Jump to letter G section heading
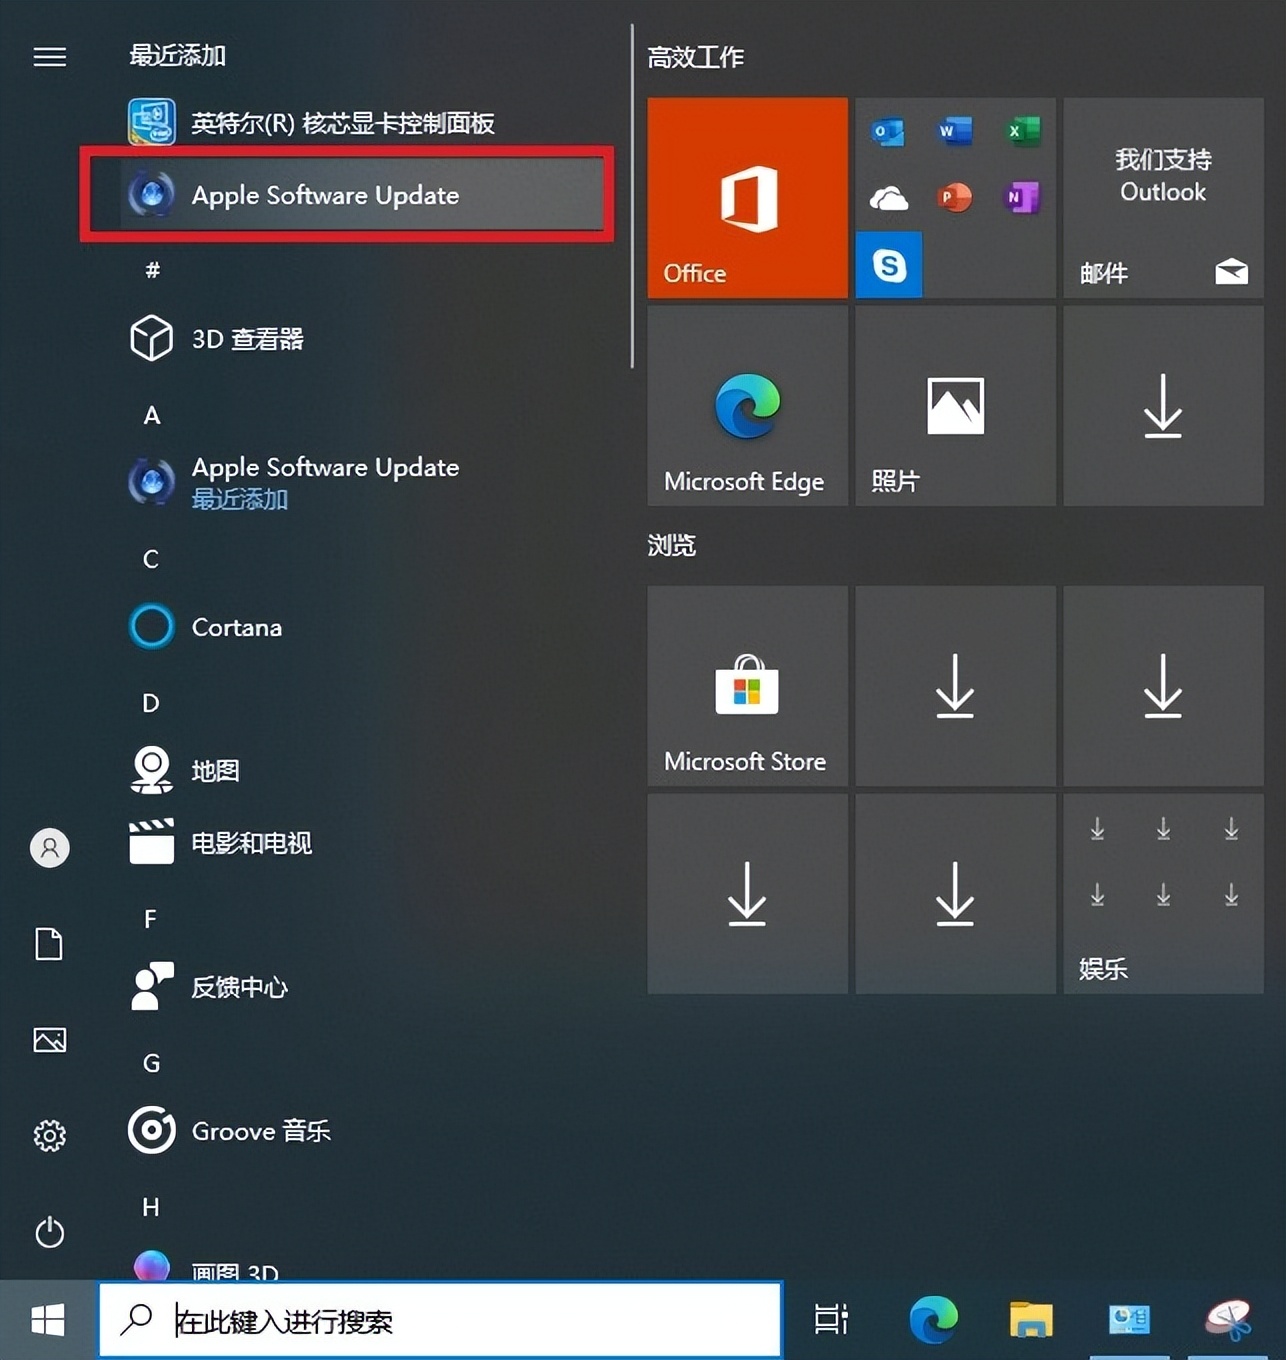The width and height of the screenshot is (1286, 1360). [x=151, y=1063]
